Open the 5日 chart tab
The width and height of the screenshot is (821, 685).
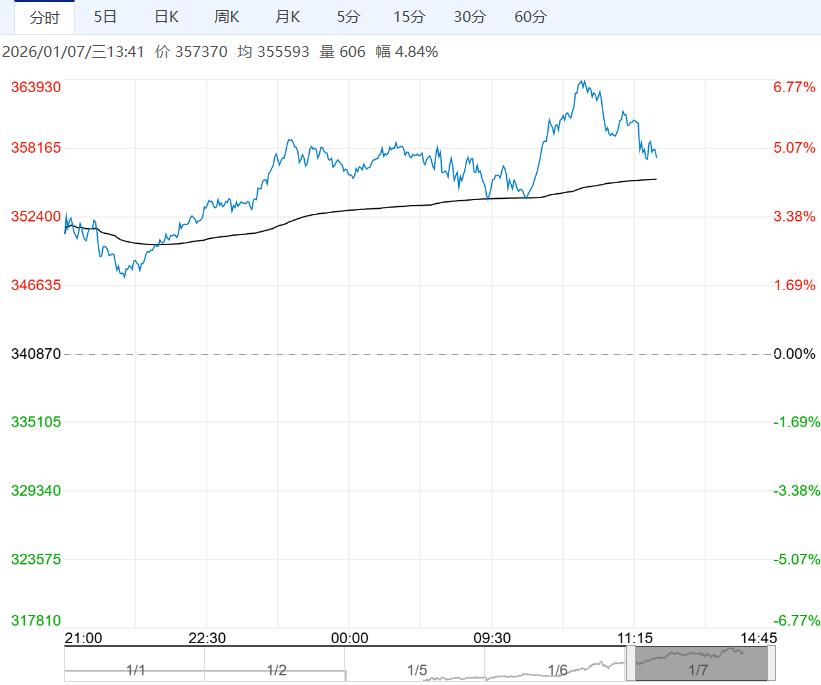tap(104, 17)
